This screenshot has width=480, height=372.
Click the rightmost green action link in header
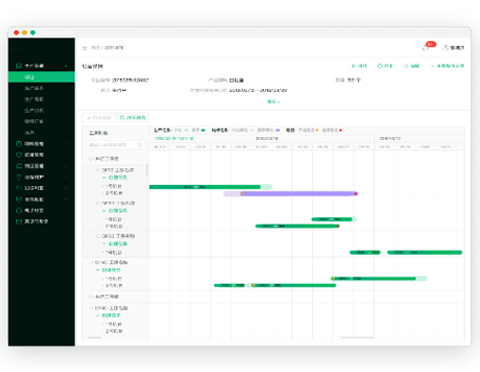tap(447, 66)
